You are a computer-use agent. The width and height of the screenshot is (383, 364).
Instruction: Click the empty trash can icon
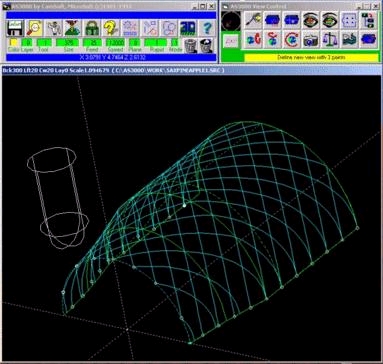(190, 45)
